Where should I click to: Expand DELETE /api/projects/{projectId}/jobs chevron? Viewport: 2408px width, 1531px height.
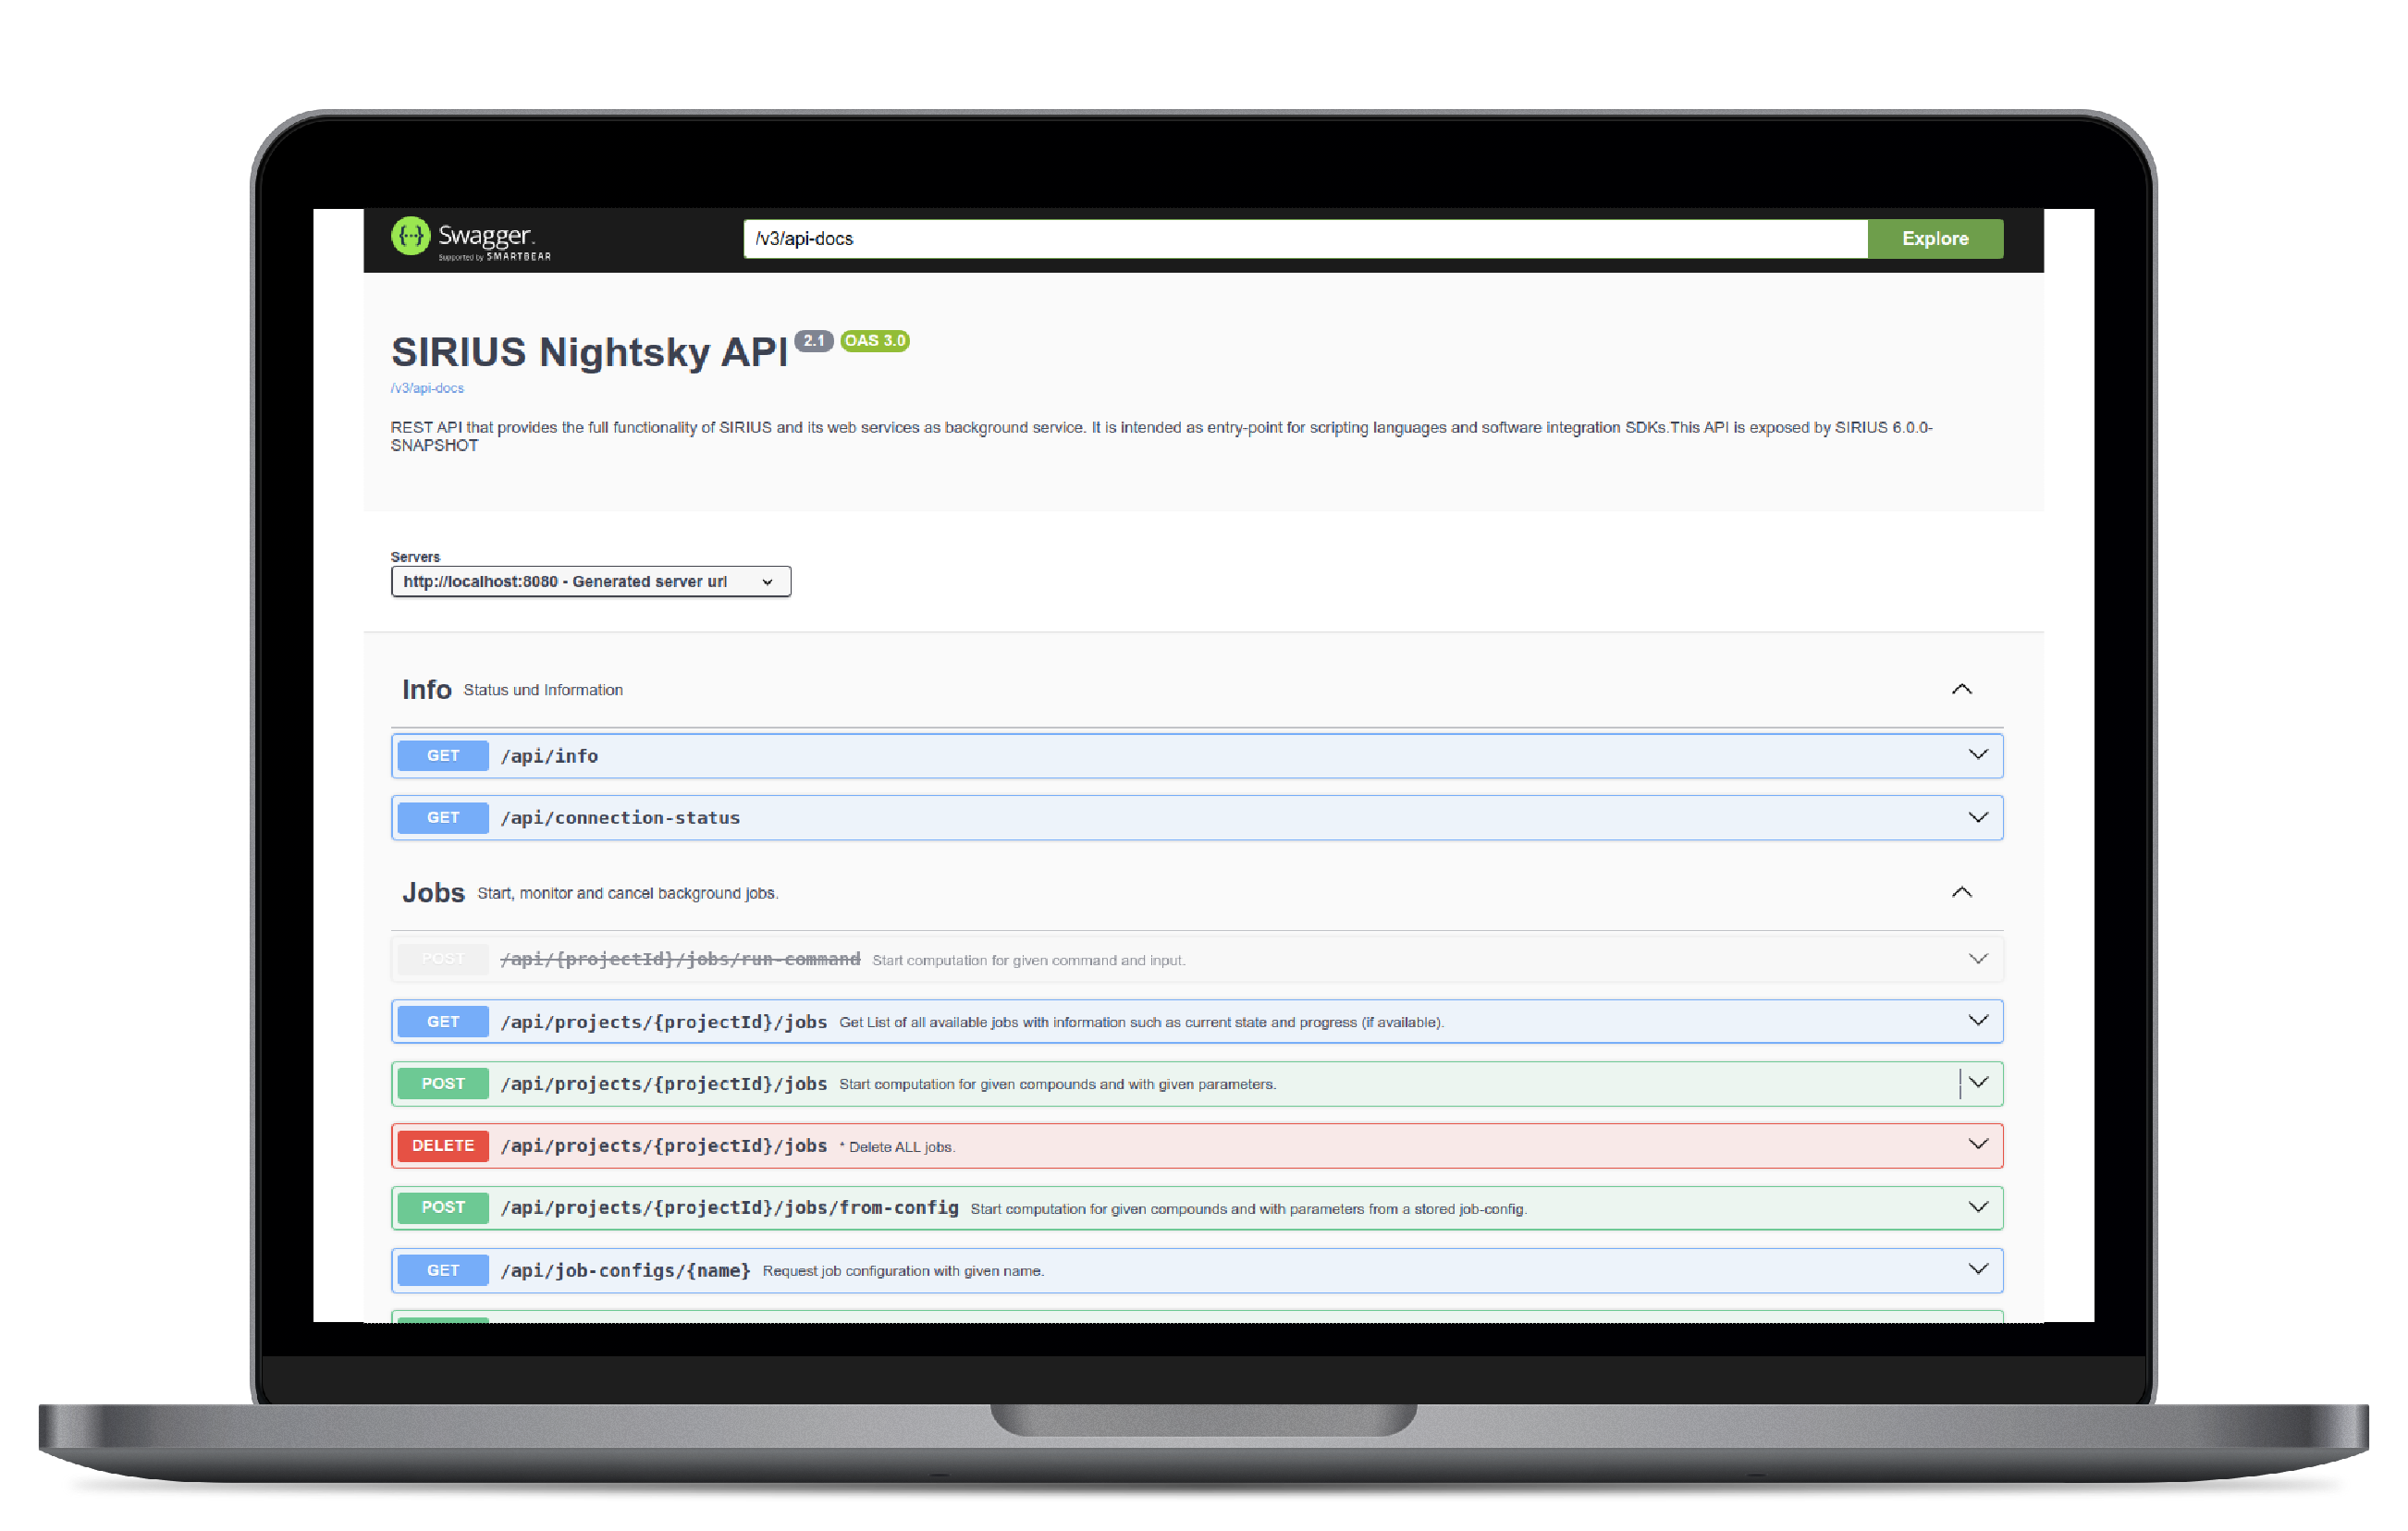coord(1977,1145)
